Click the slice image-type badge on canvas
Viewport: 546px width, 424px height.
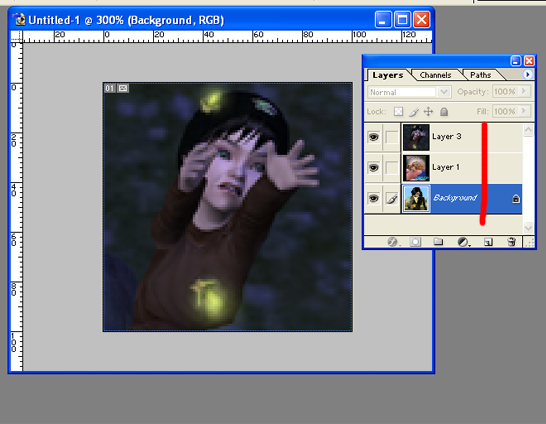click(x=123, y=88)
